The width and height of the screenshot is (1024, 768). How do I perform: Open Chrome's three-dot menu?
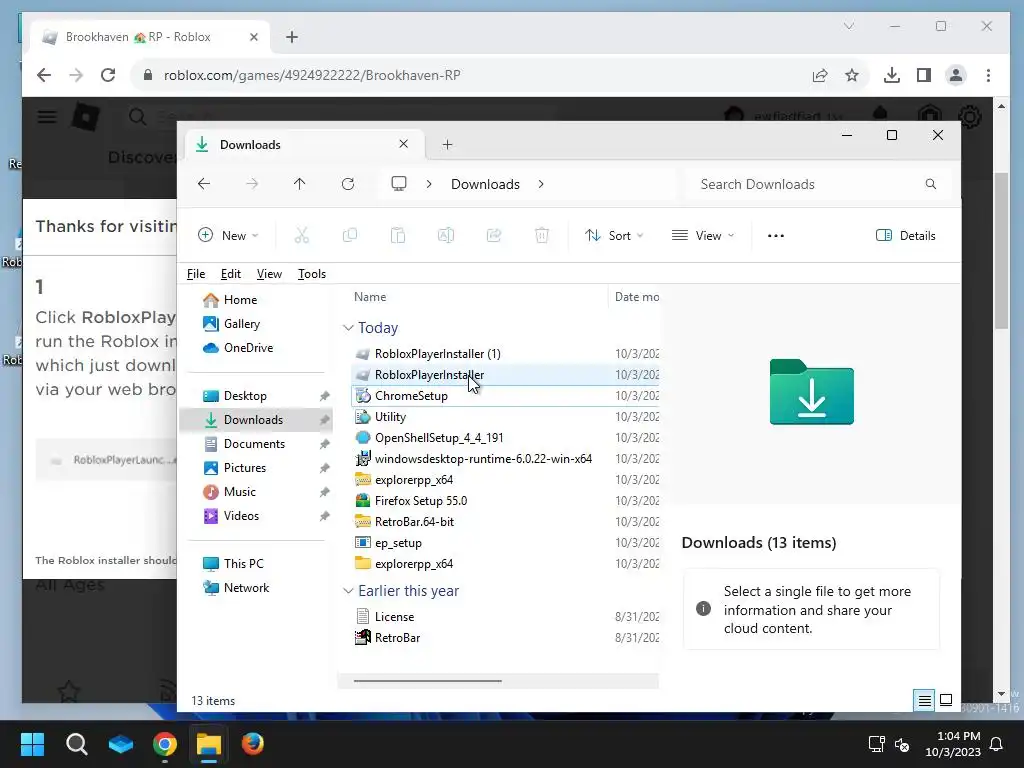click(988, 75)
